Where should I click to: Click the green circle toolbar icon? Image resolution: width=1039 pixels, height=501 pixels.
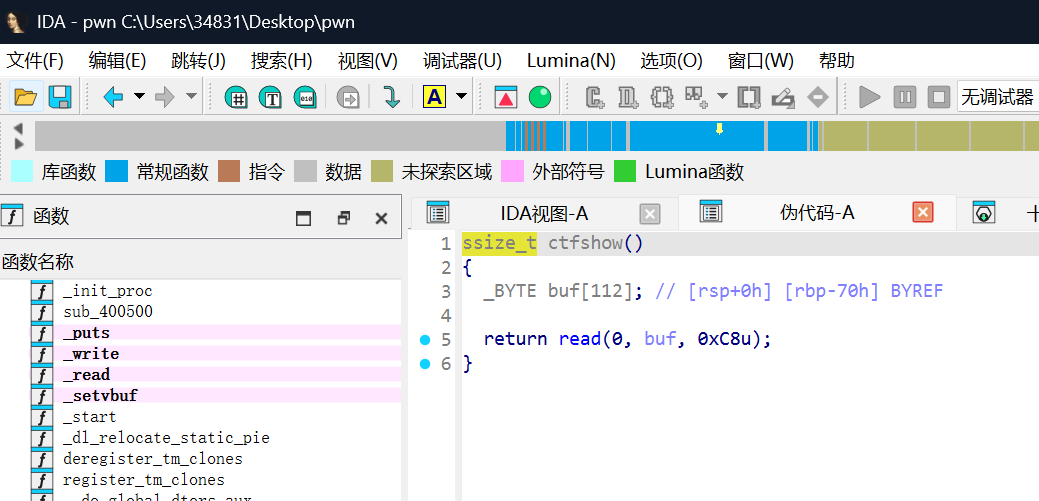540,97
